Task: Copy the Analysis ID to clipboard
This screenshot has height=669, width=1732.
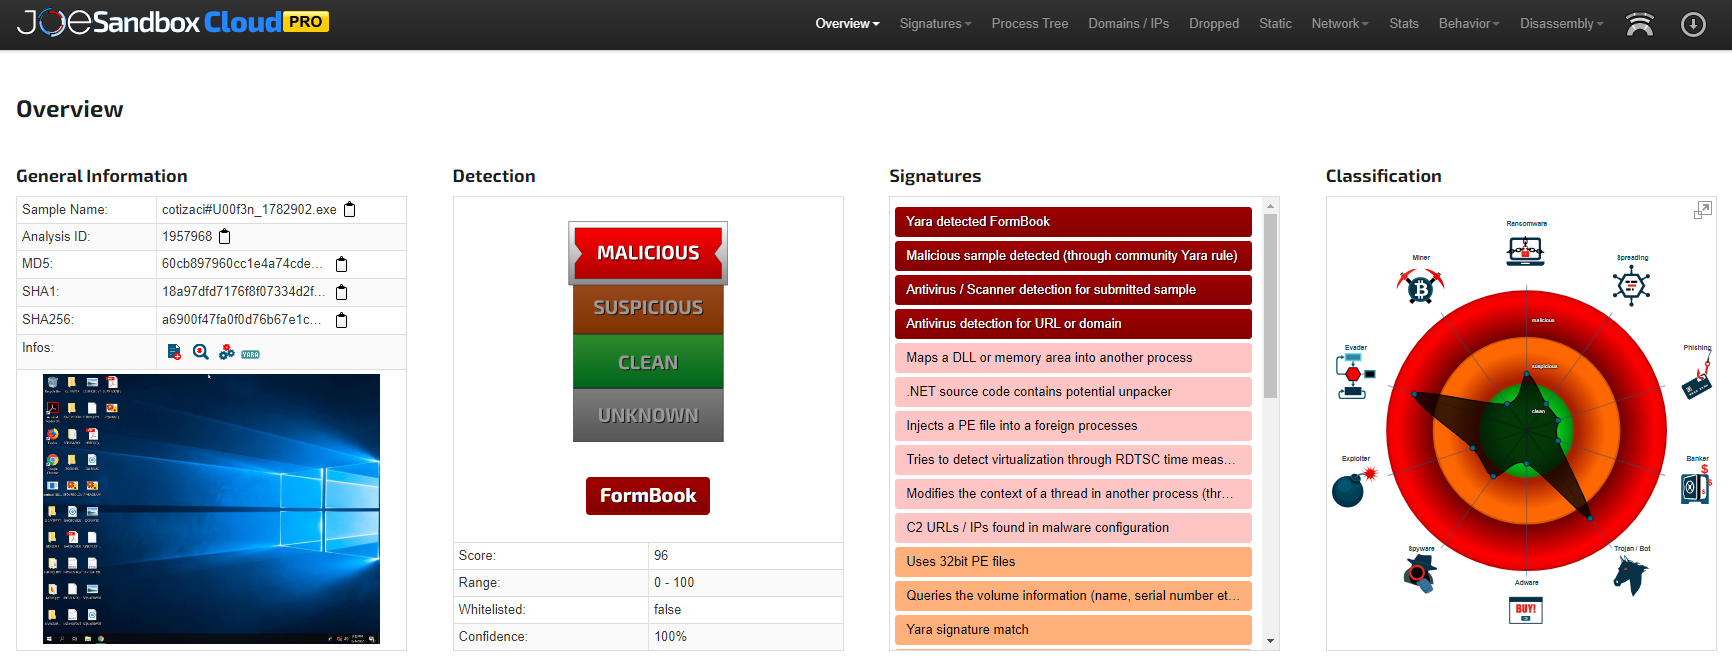Action: click(x=225, y=236)
